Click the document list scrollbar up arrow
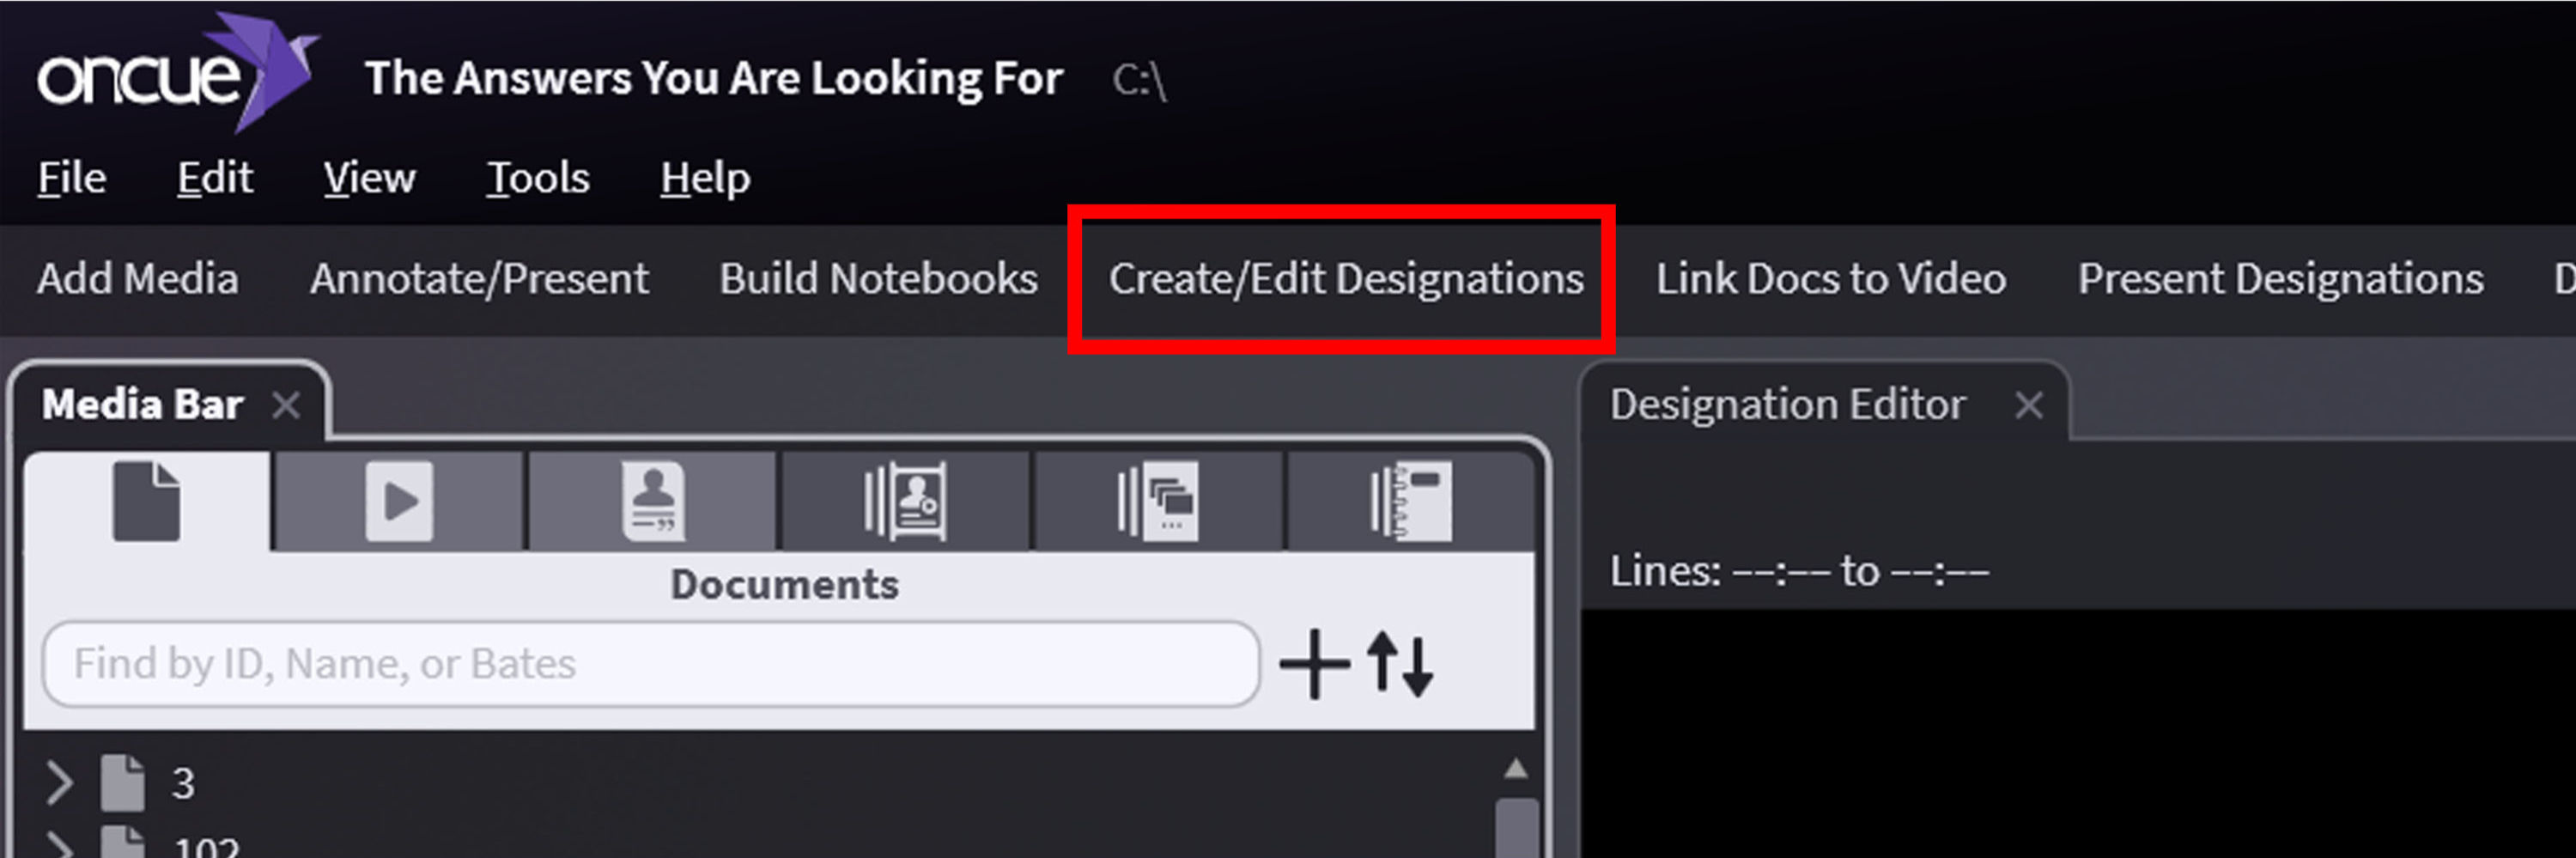Viewport: 2576px width, 858px height. (1515, 769)
